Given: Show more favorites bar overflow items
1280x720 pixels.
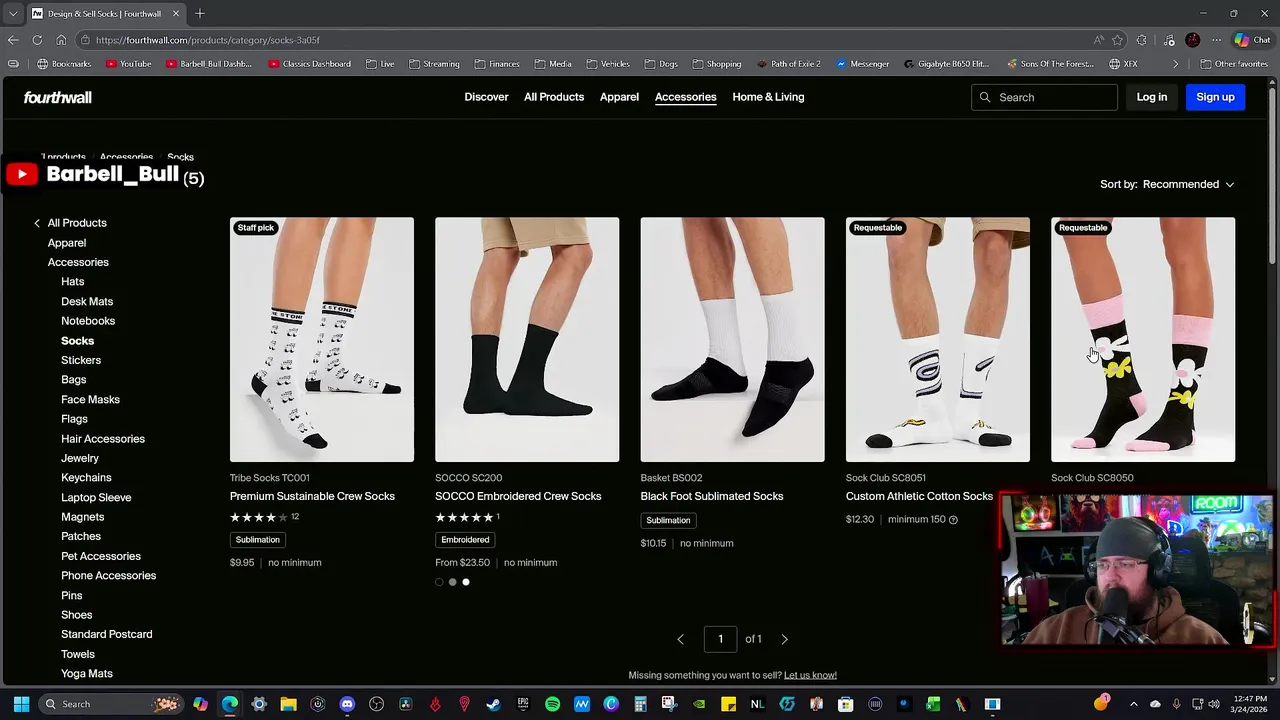Looking at the screenshot, I should point(1176,64).
